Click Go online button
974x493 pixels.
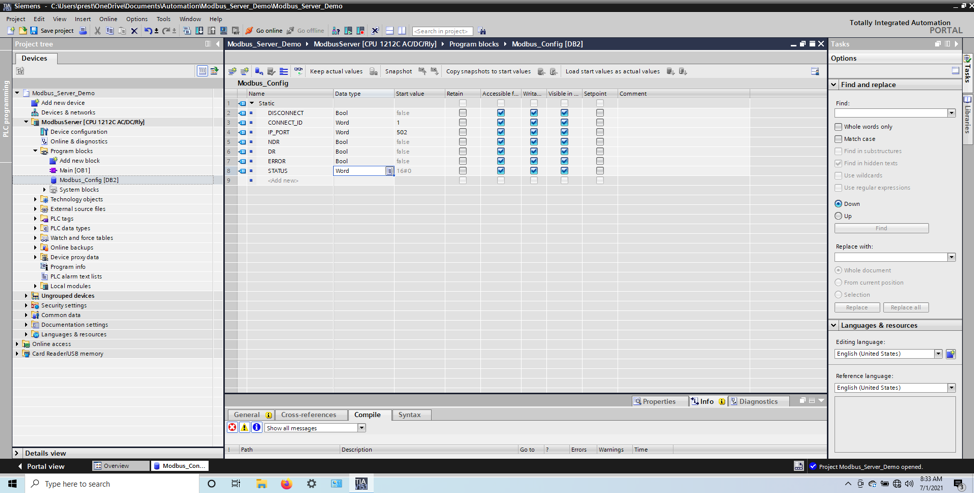[264, 30]
